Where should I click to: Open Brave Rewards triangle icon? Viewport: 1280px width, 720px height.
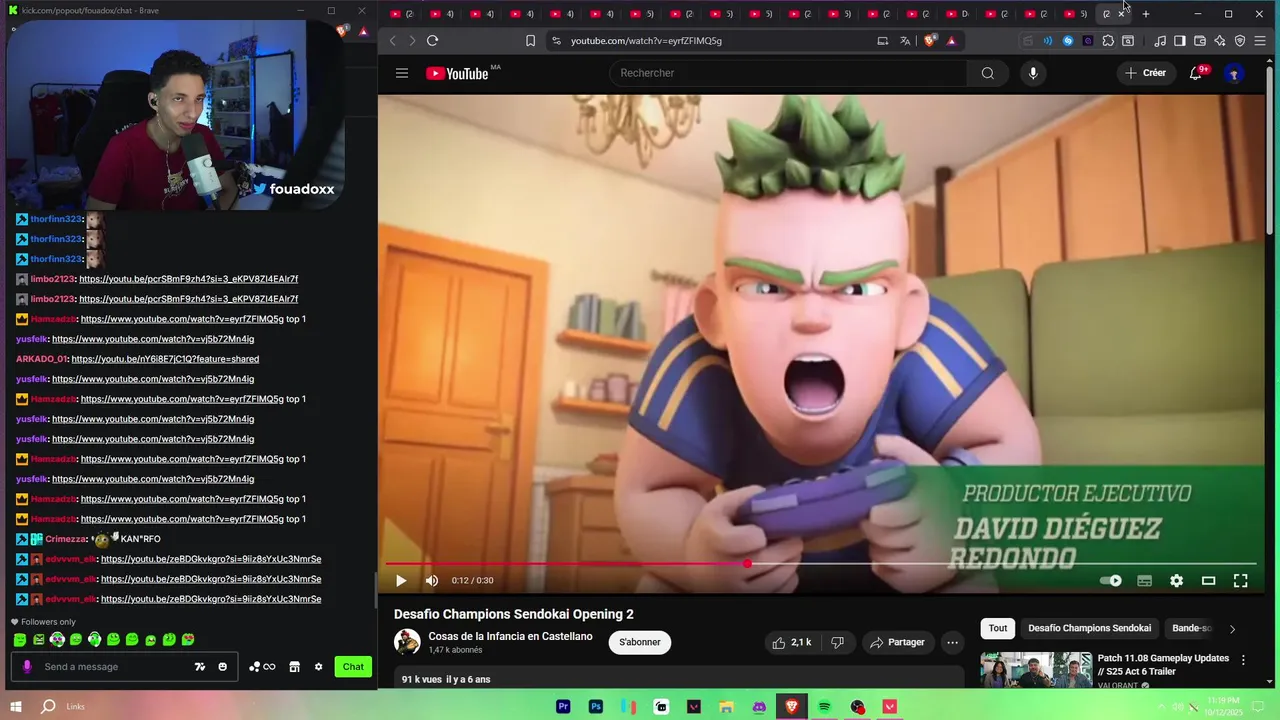point(951,41)
